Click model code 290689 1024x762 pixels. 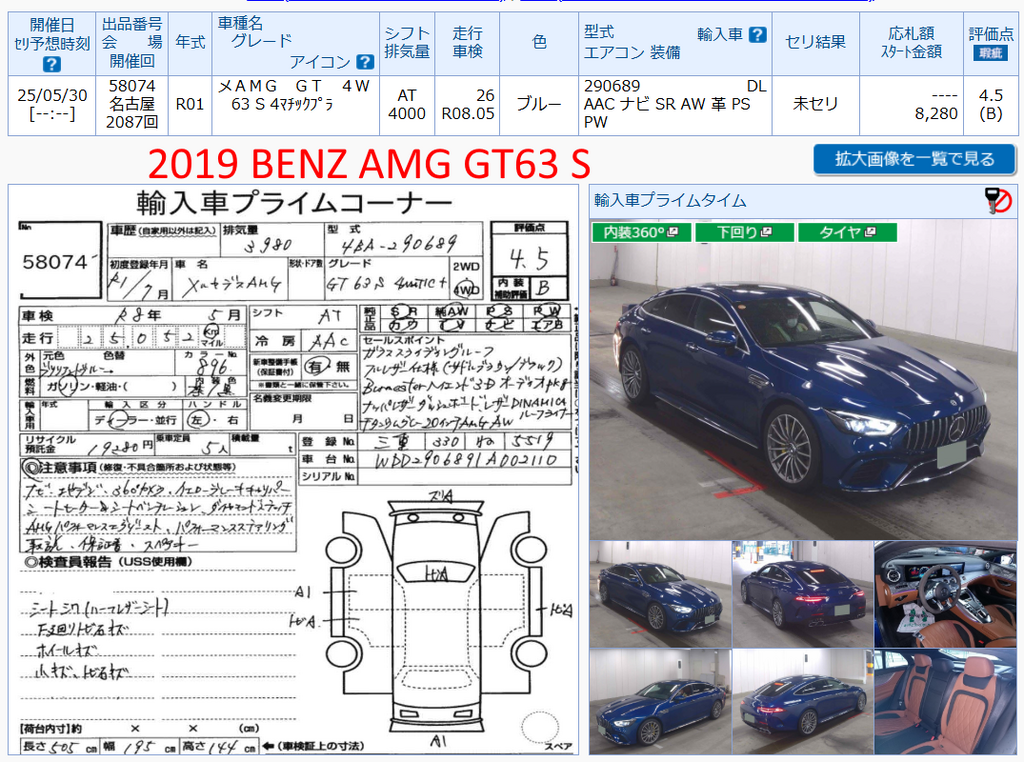(x=612, y=86)
